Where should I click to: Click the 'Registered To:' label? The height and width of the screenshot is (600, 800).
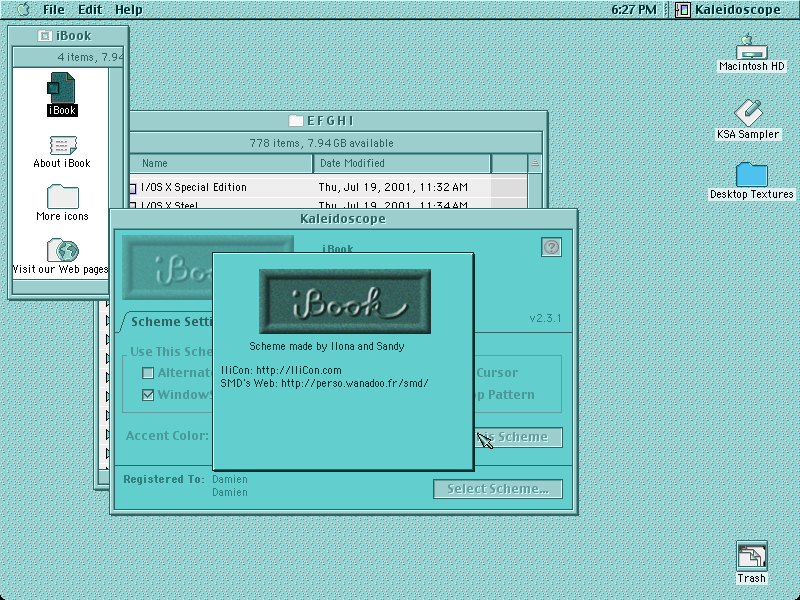(x=164, y=479)
